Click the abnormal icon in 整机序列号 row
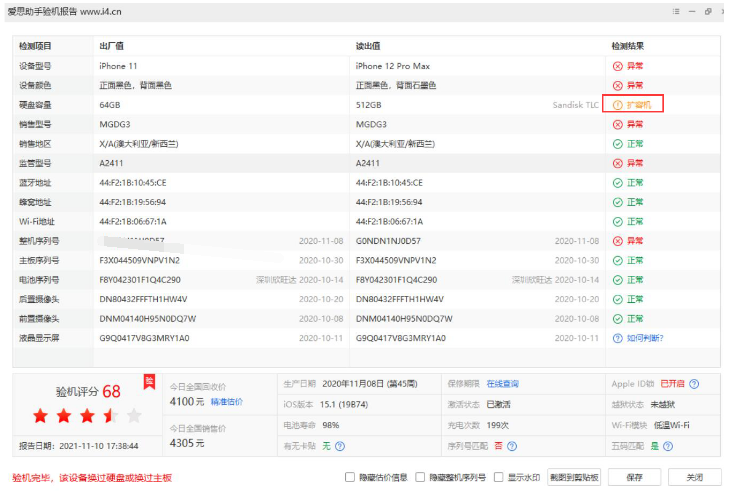Image resolution: width=729 pixels, height=495 pixels. pos(617,241)
